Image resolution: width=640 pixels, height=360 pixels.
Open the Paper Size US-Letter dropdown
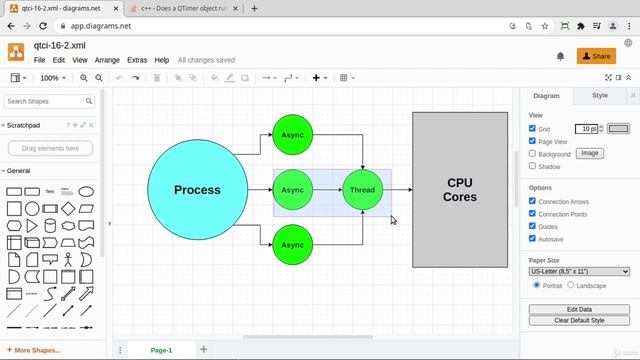[x=579, y=271]
